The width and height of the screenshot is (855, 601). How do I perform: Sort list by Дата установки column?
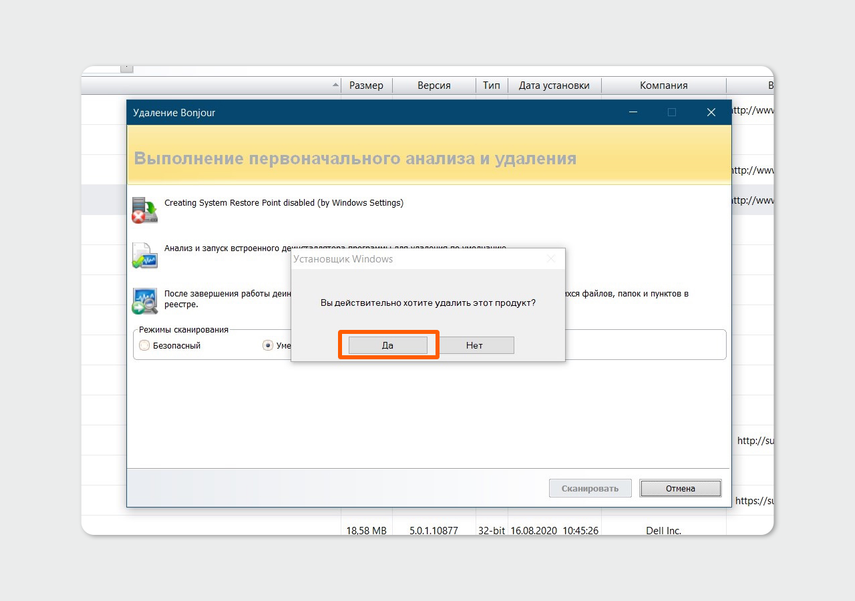554,86
